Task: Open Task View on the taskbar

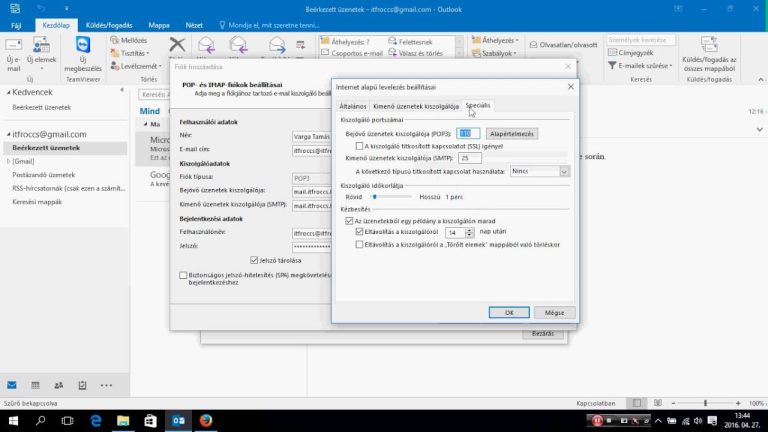Action: pyautogui.click(x=68, y=421)
